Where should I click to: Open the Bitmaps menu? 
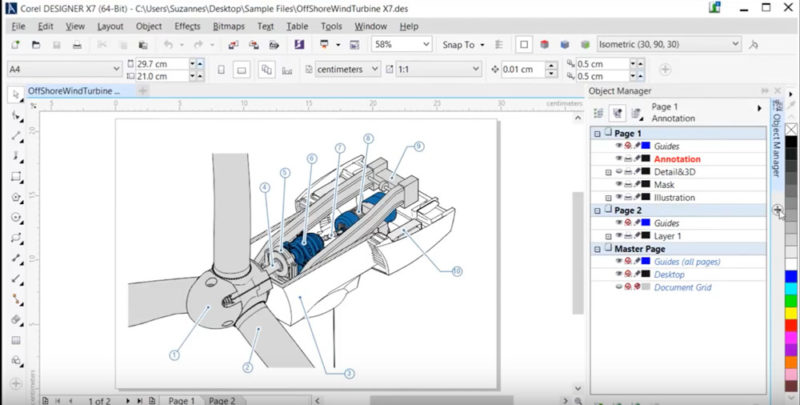point(229,26)
